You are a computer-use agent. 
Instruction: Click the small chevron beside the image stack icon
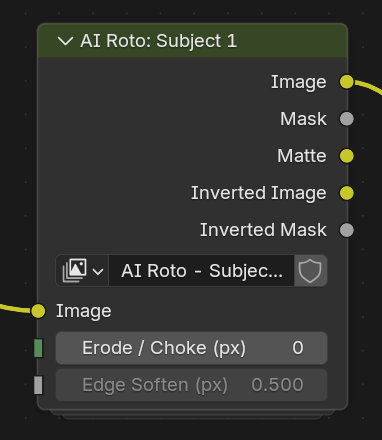98,272
